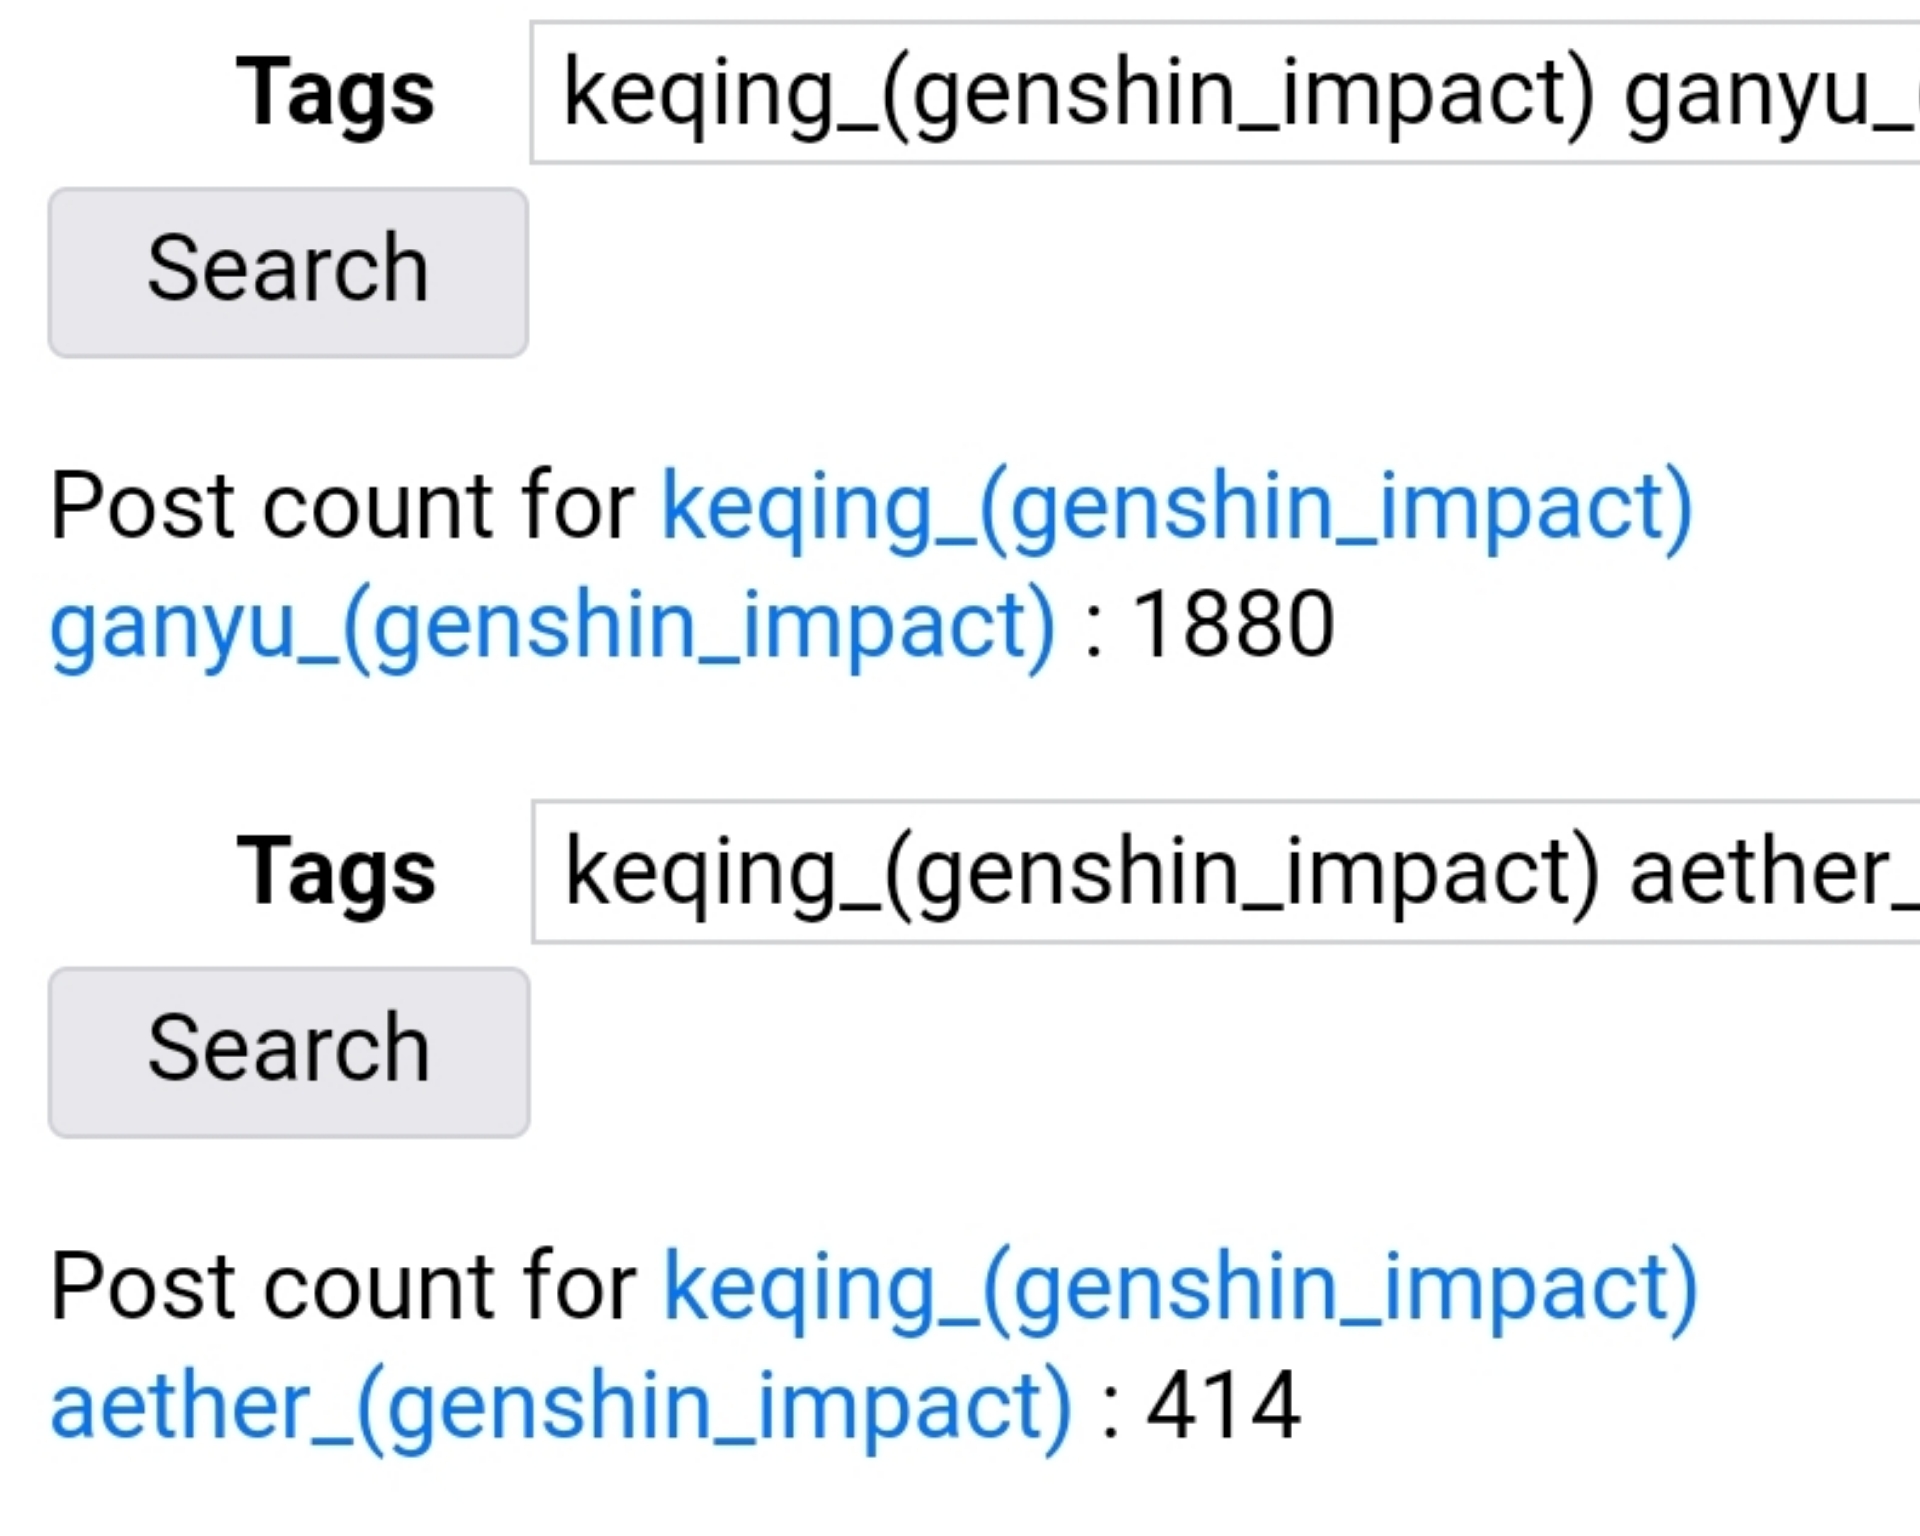
Task: Open keqing_(genshin_impact) link above ganyu link
Action: (x=1177, y=506)
